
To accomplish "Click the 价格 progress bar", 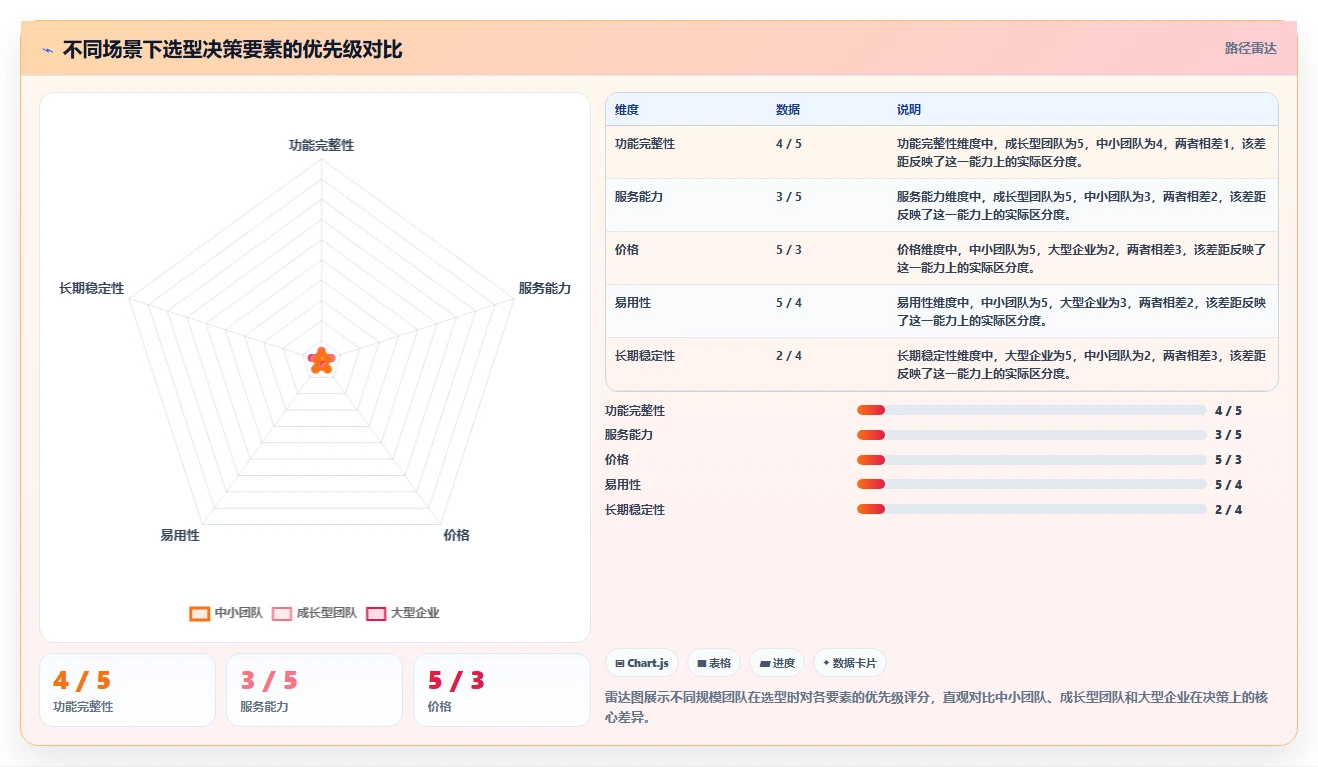I will pyautogui.click(x=1031, y=460).
